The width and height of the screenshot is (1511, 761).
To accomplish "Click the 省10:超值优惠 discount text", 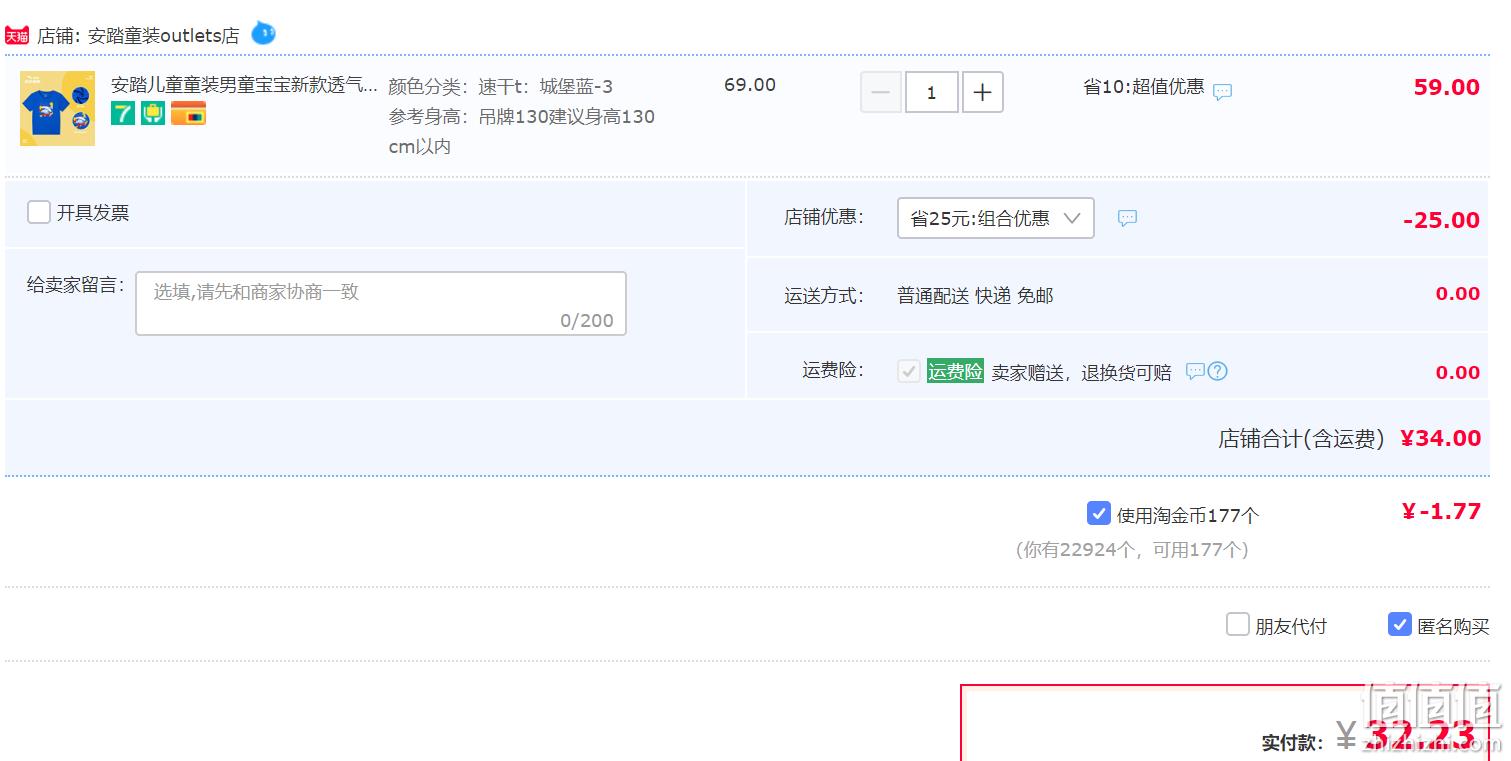I will [1144, 87].
